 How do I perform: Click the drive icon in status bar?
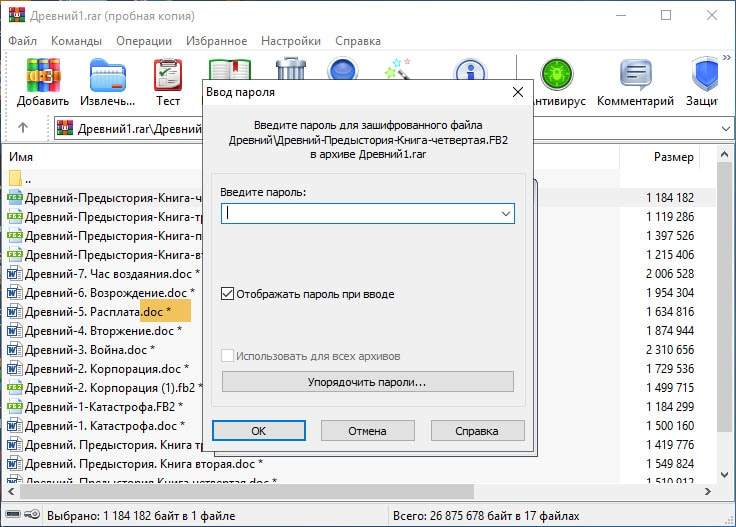(x=13, y=514)
